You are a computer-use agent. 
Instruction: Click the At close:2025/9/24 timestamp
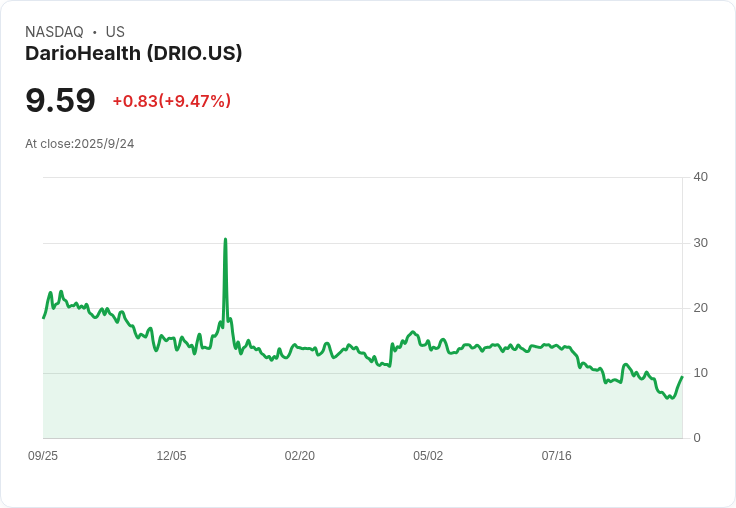coord(80,144)
